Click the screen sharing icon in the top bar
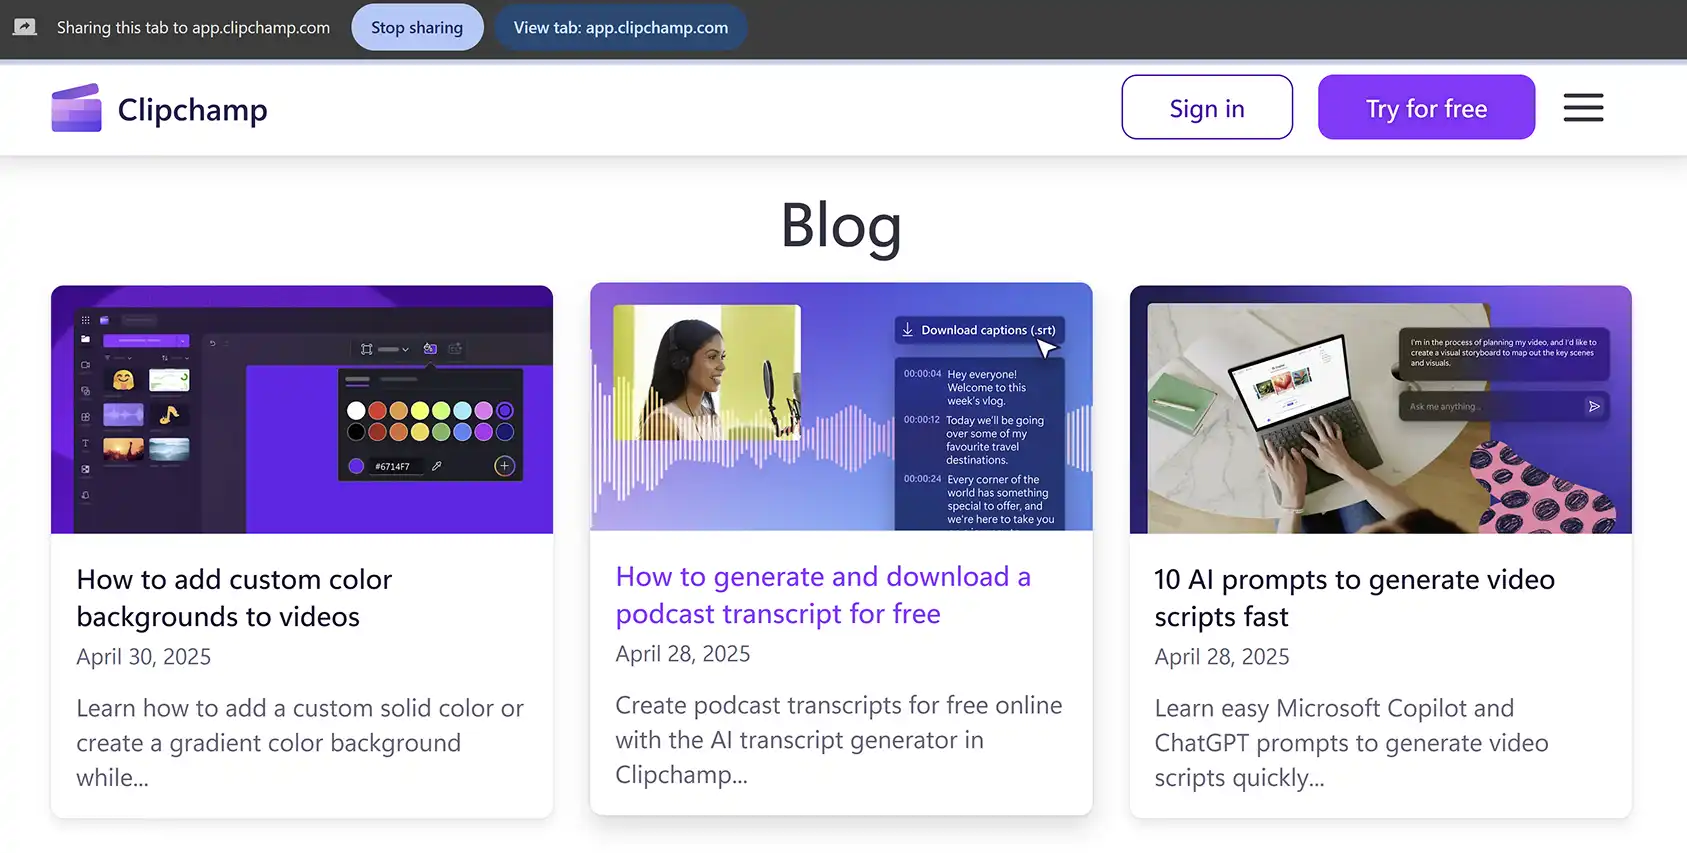 click(x=25, y=27)
